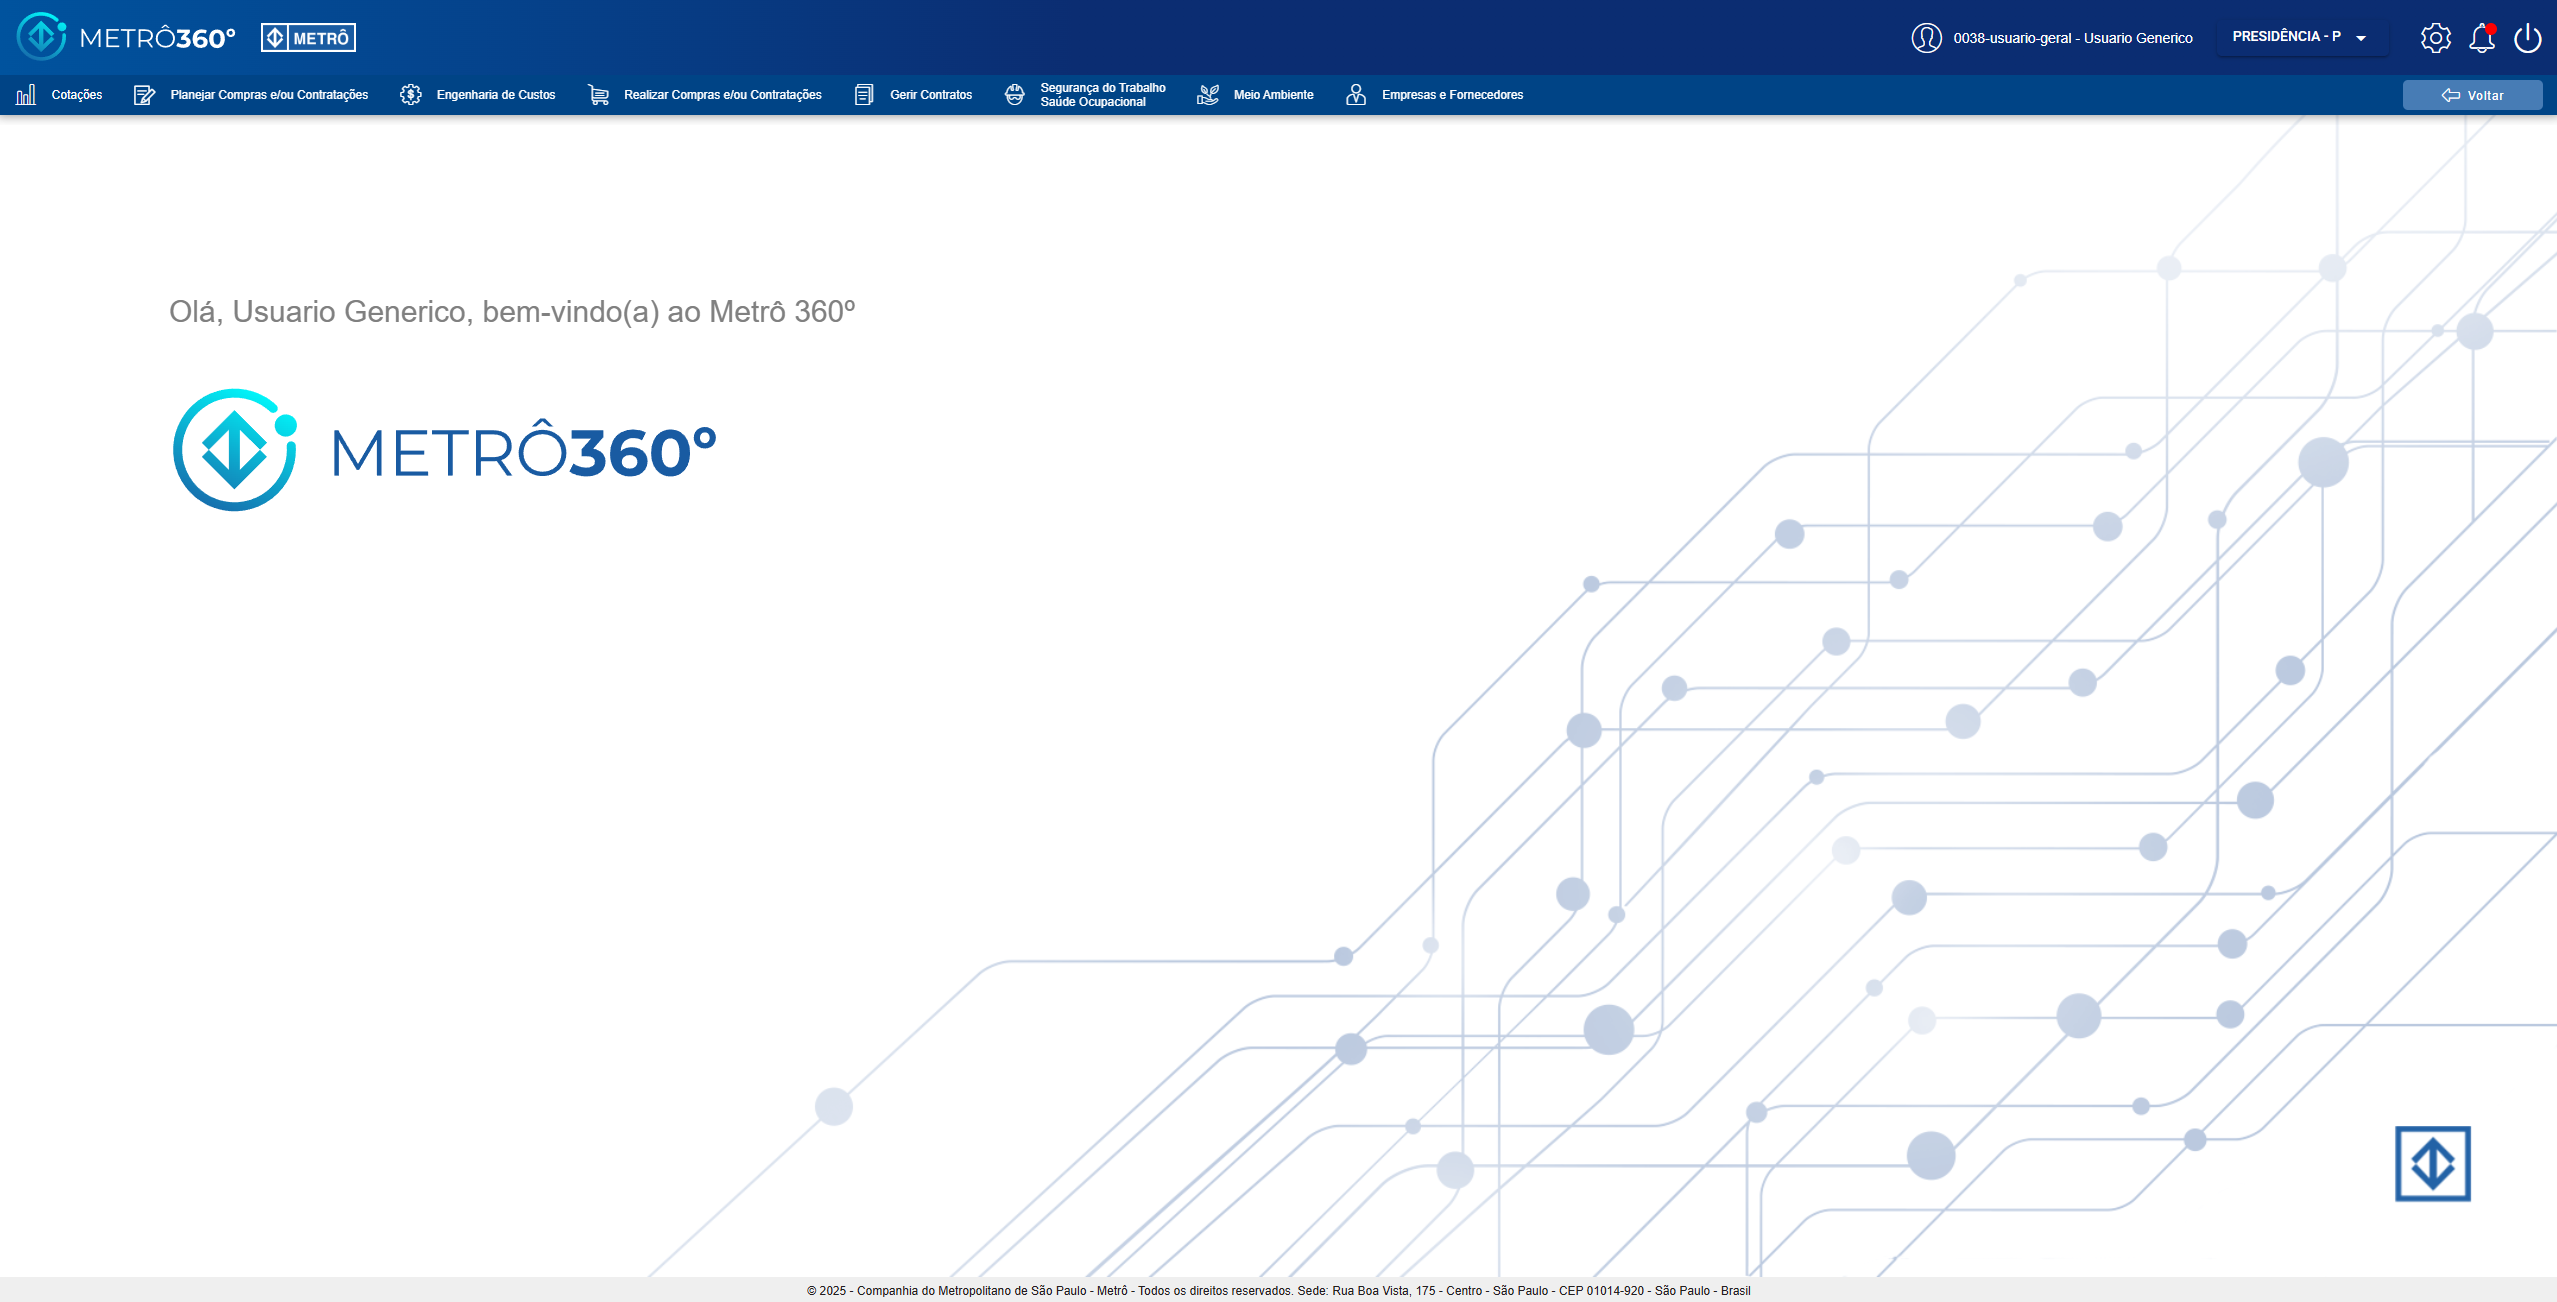Screen dimensions: 2557x1302
Task: Open Meio Ambiente menu
Action: tap(1255, 95)
